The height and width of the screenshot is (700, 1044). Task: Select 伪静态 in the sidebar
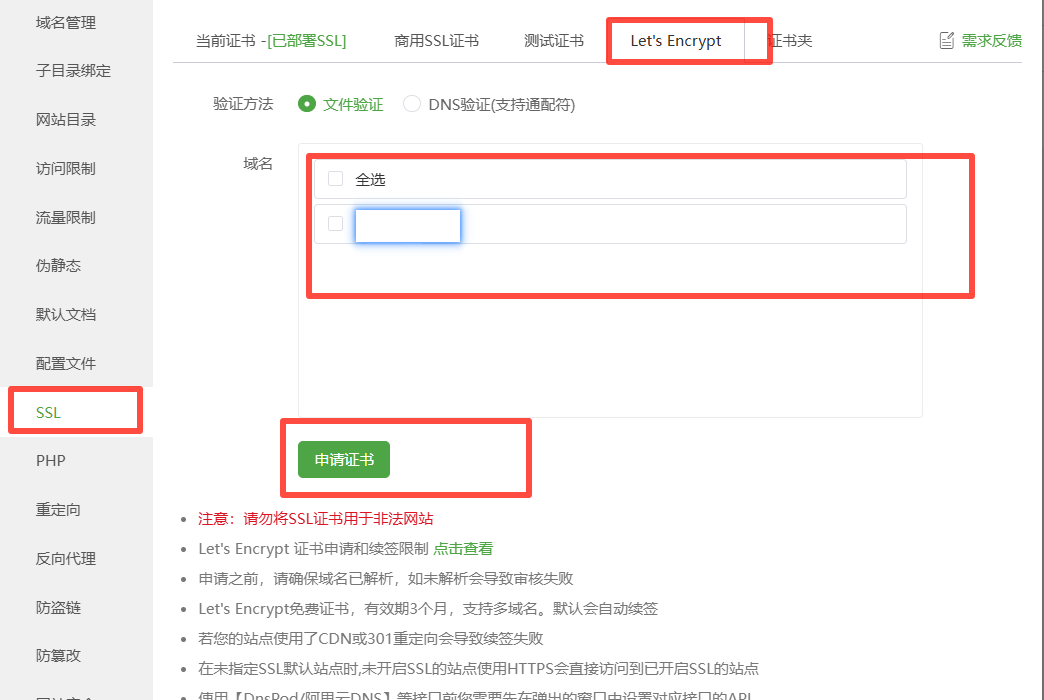(x=58, y=266)
